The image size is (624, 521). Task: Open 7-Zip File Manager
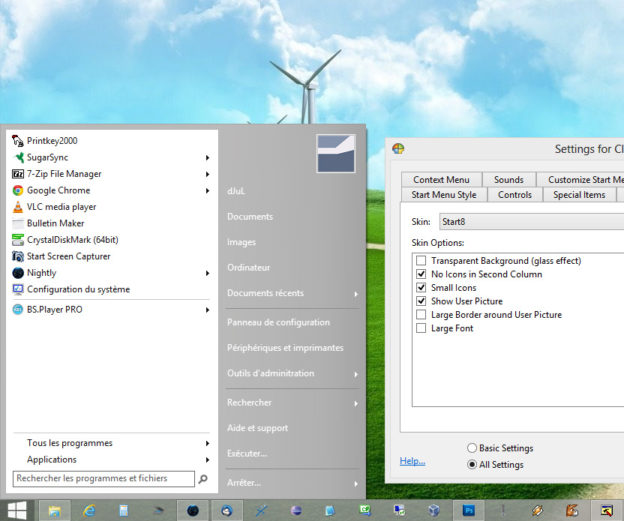[x=64, y=174]
